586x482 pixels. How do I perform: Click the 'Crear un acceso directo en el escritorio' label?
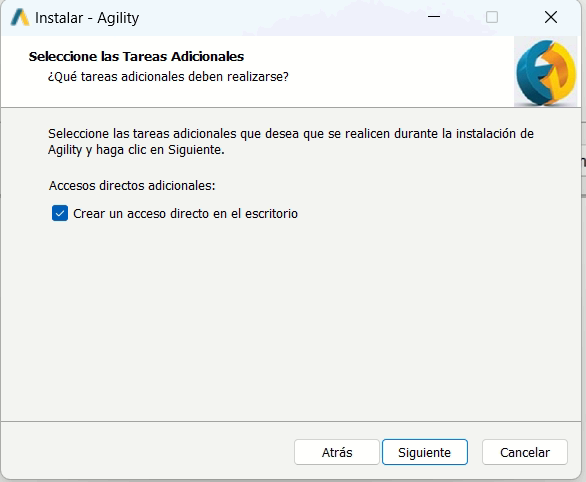[185, 214]
